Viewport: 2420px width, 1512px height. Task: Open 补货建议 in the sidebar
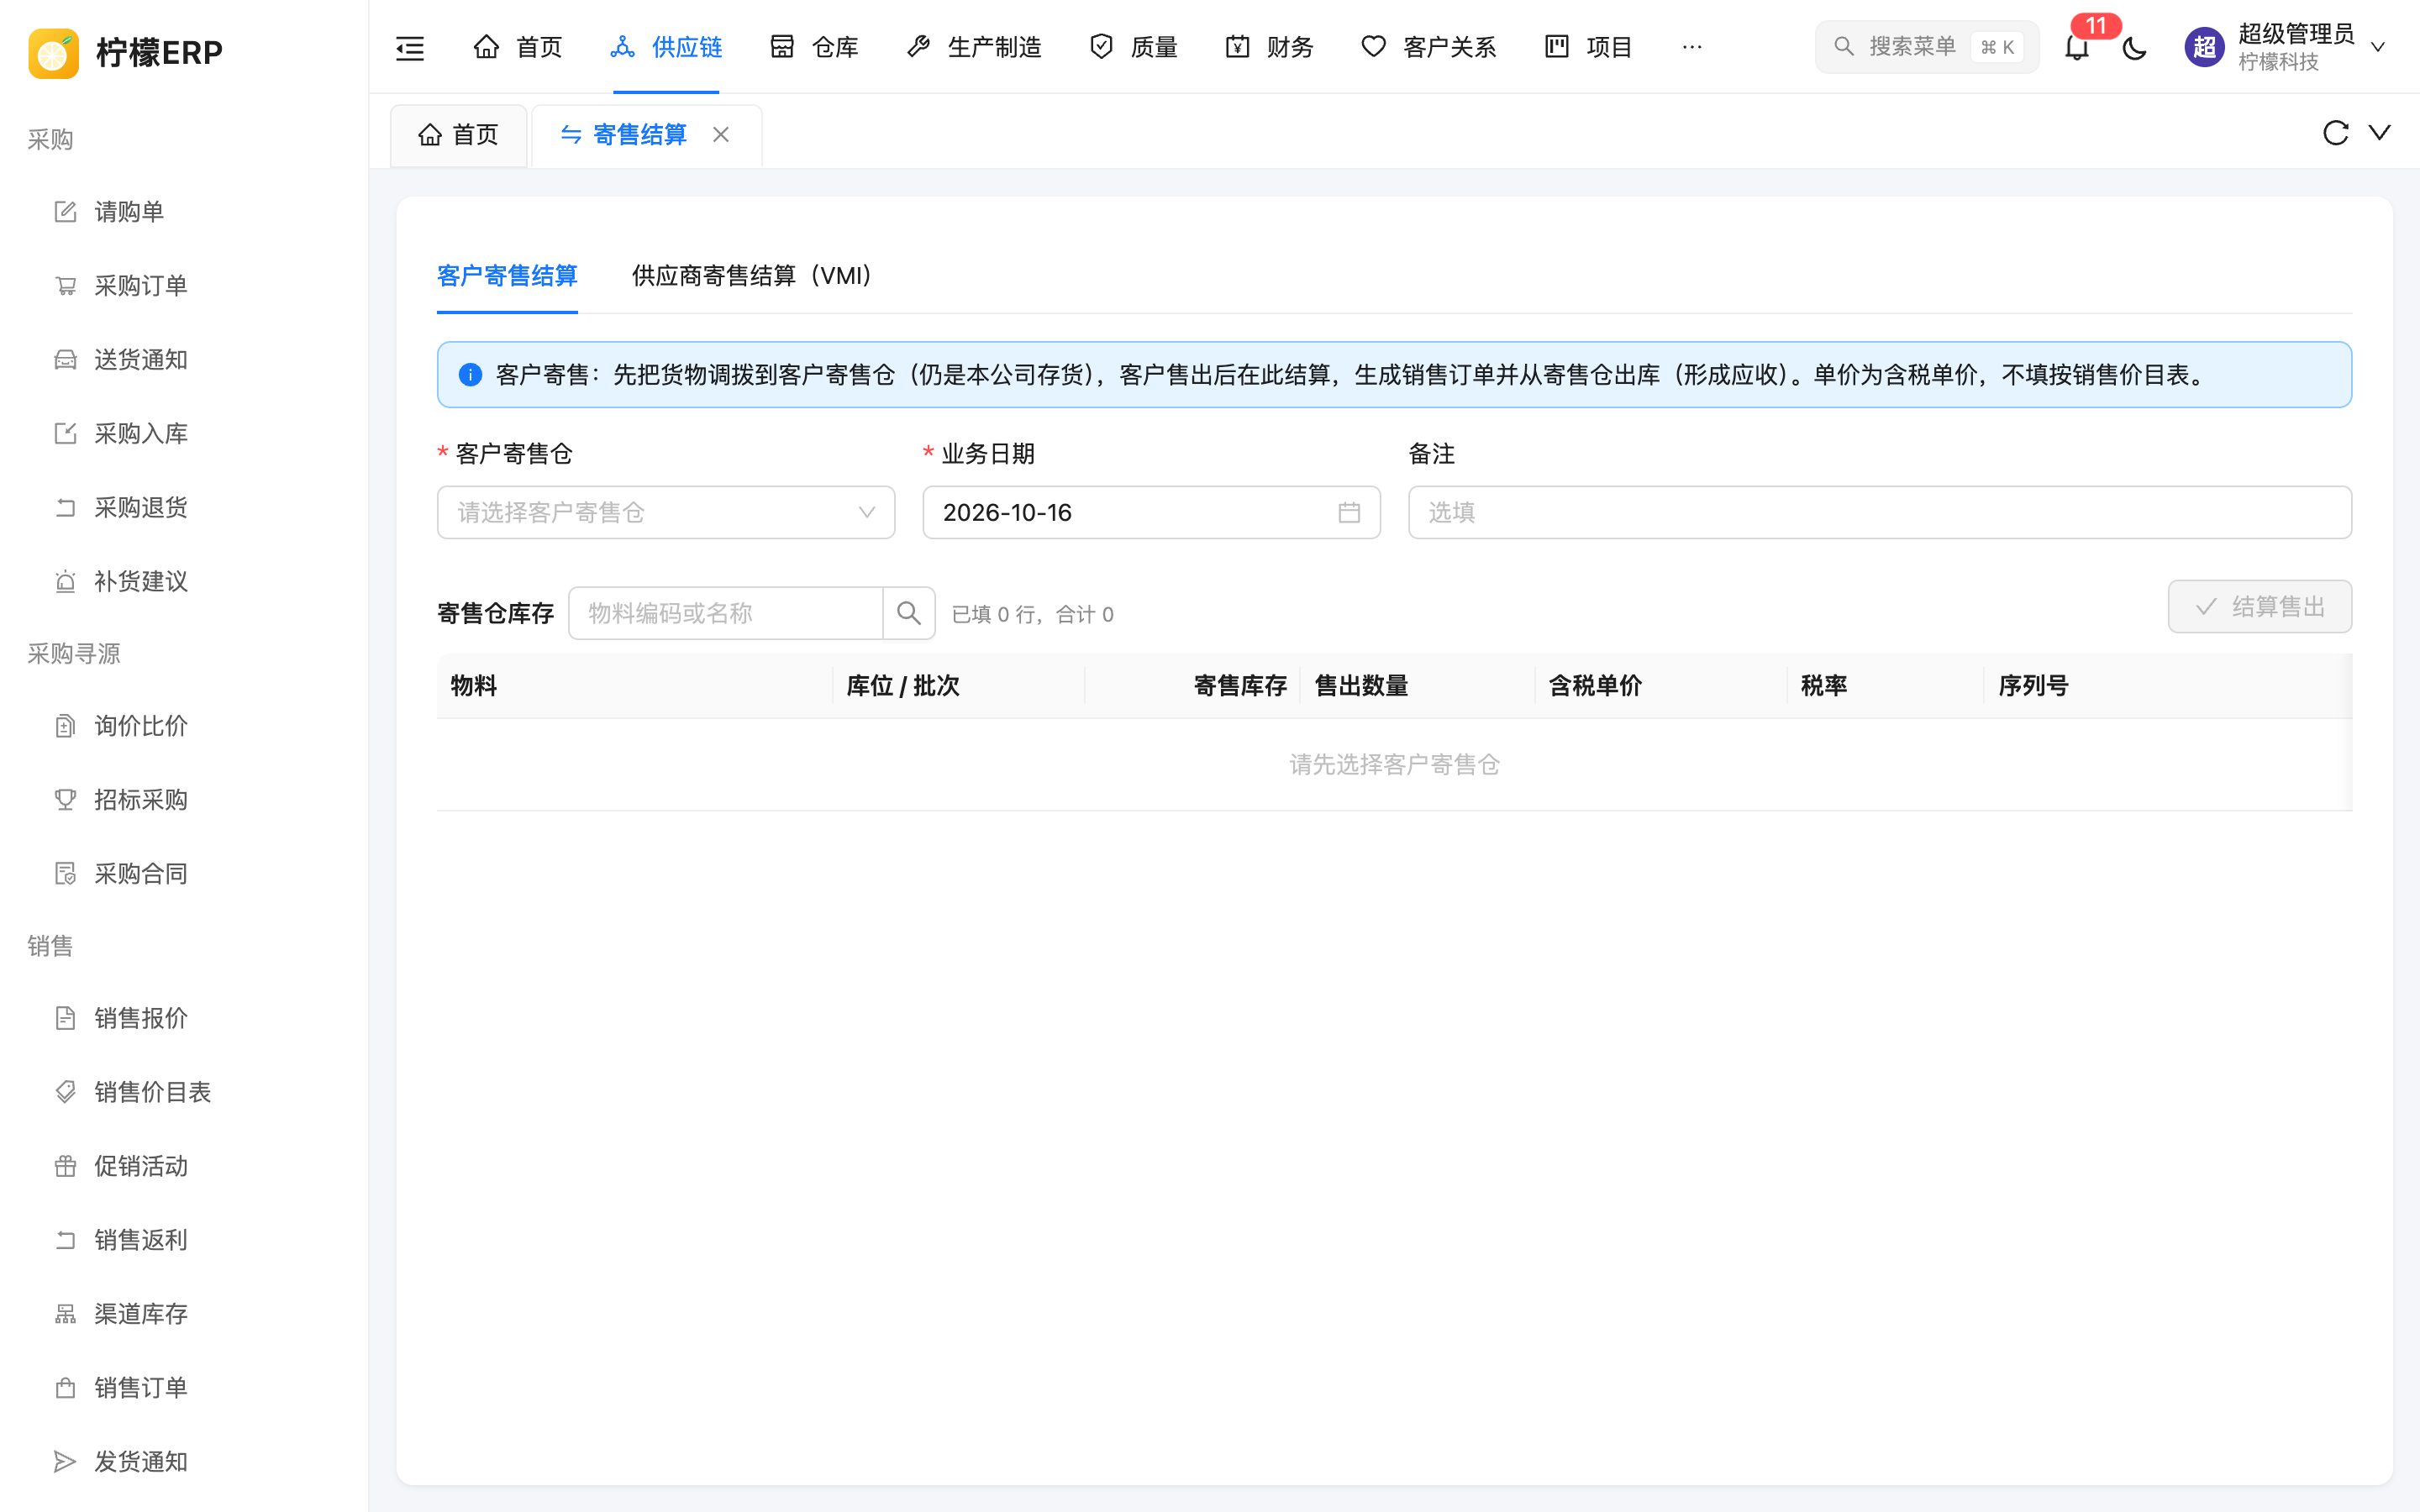point(184,582)
